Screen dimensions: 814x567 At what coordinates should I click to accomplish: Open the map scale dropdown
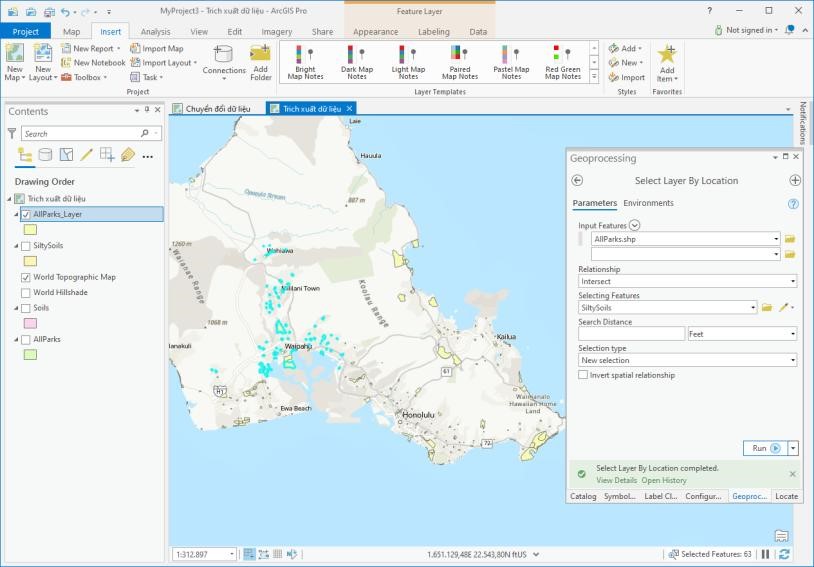pyautogui.click(x=232, y=554)
